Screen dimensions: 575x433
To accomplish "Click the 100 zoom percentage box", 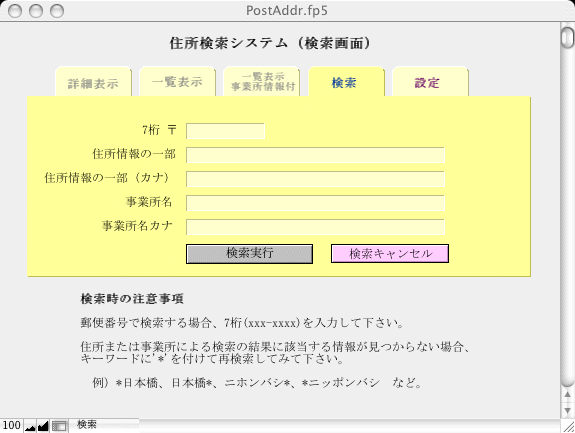I will [11, 426].
